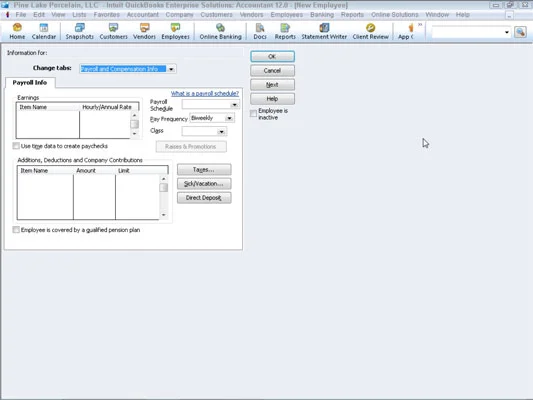The width and height of the screenshot is (533, 400).
Task: Open the Customers center icon
Action: point(113,31)
